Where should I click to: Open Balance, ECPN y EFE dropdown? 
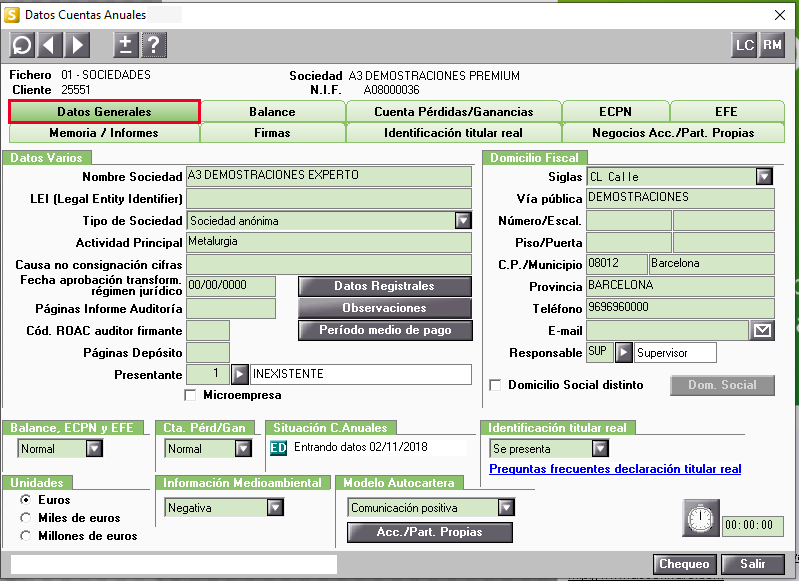tap(94, 448)
